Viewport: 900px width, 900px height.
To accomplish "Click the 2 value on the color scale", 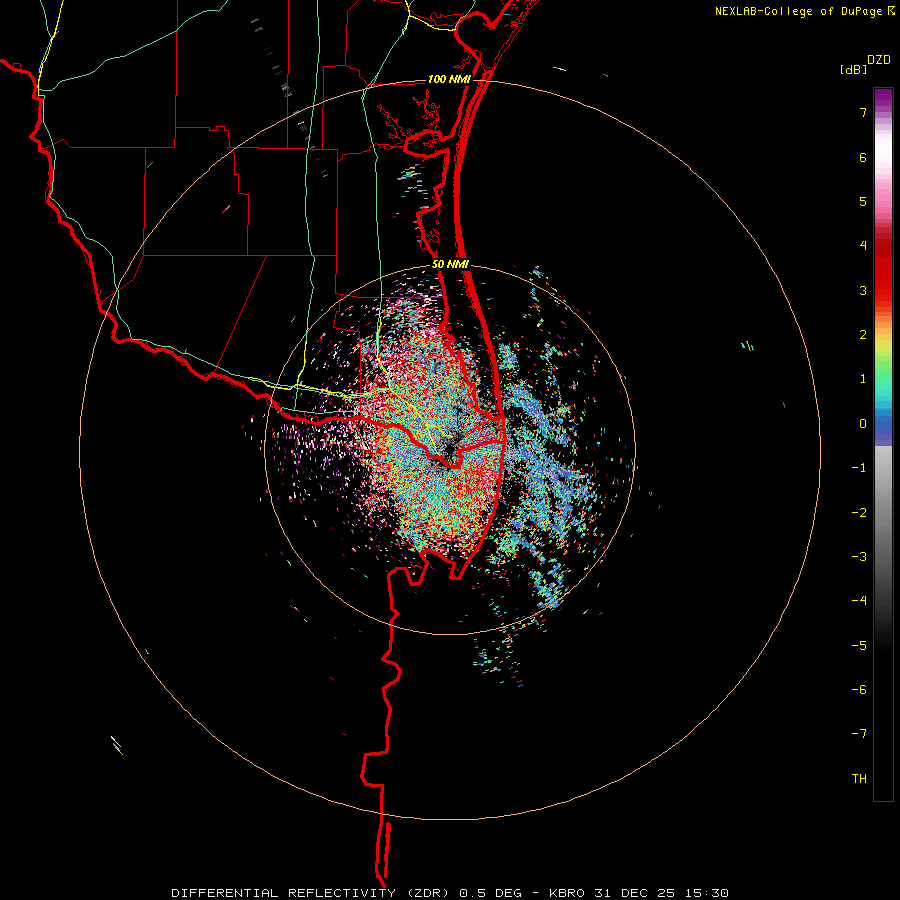I will (863, 335).
